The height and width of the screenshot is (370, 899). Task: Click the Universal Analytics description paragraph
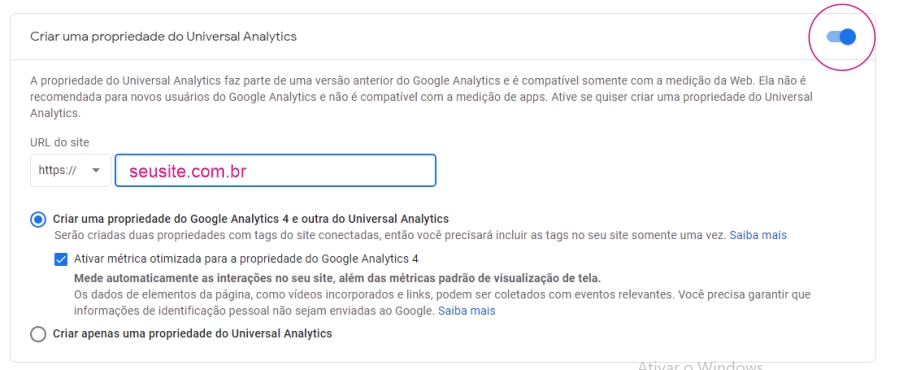pos(421,97)
